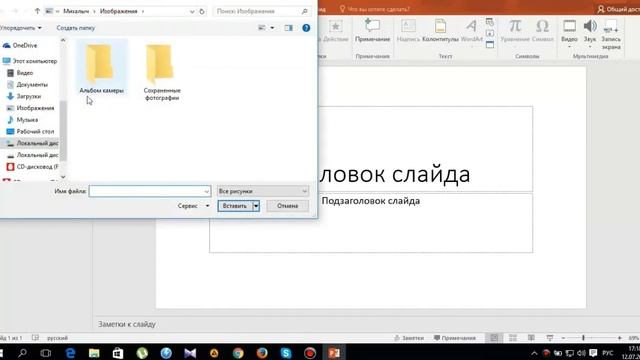Change the view layout icon
Viewport: 640px width, 360px height.
(262, 28)
